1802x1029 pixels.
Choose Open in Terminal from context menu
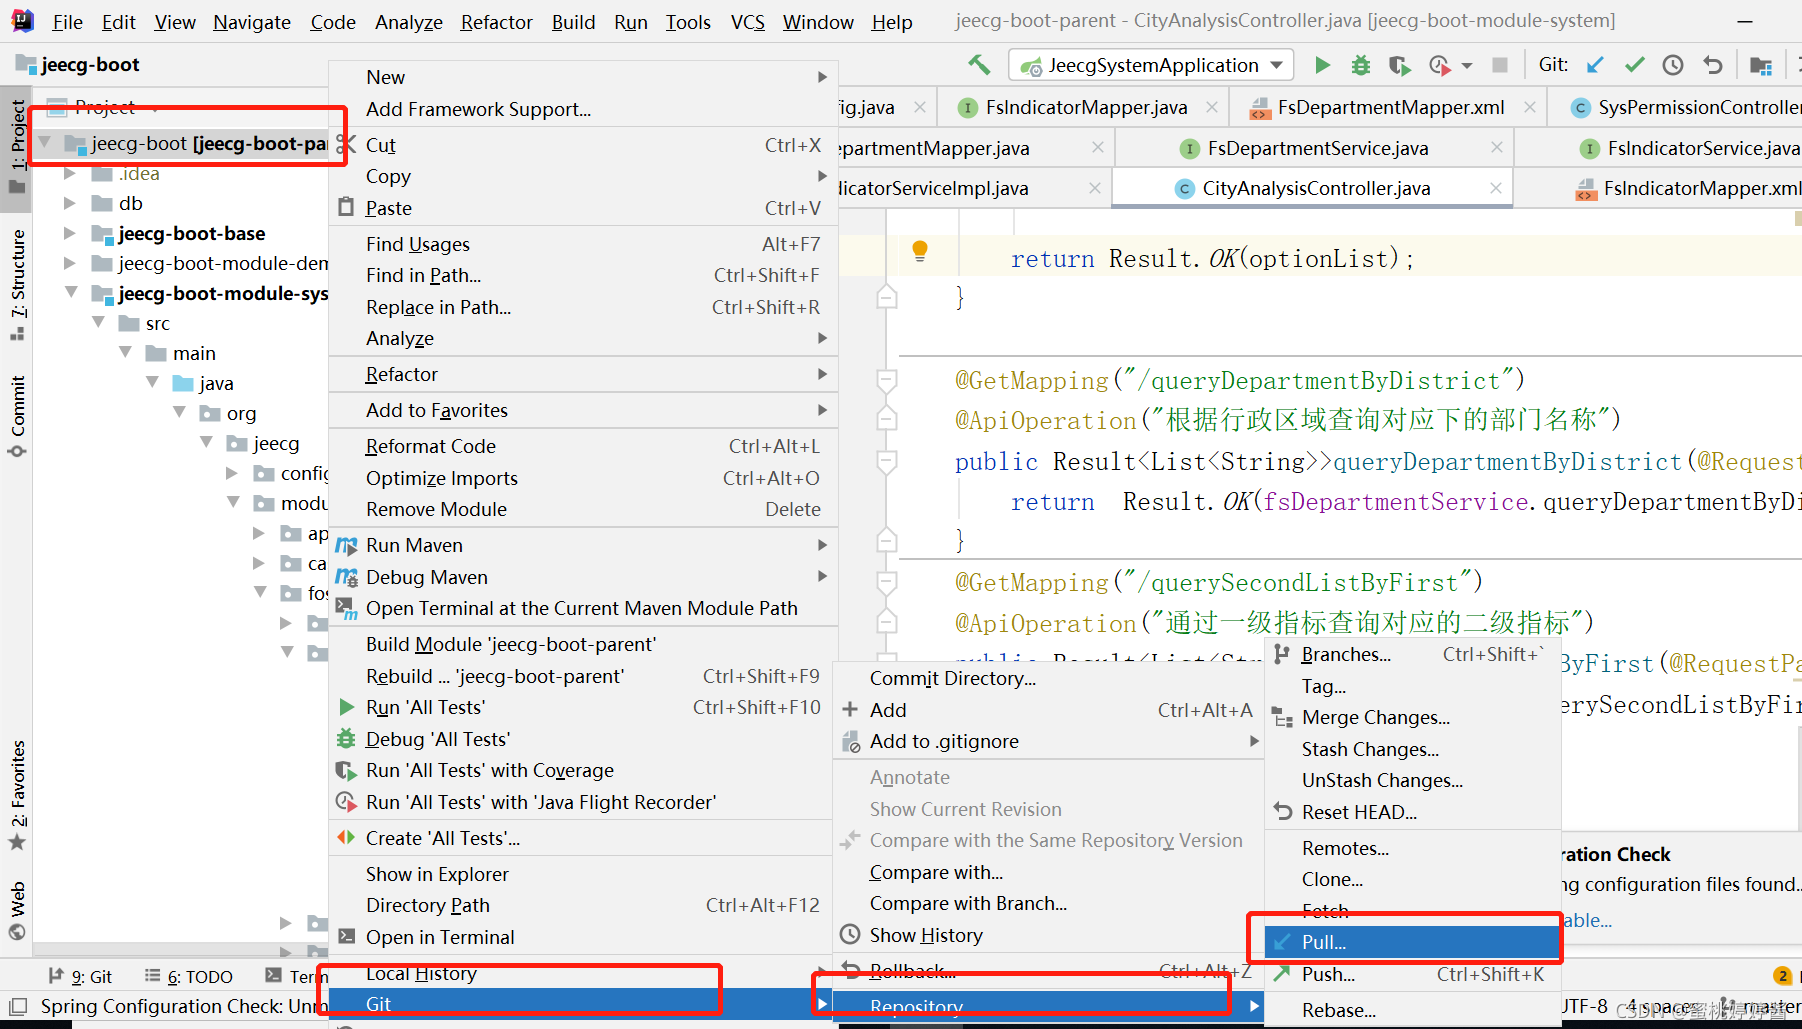click(582, 937)
